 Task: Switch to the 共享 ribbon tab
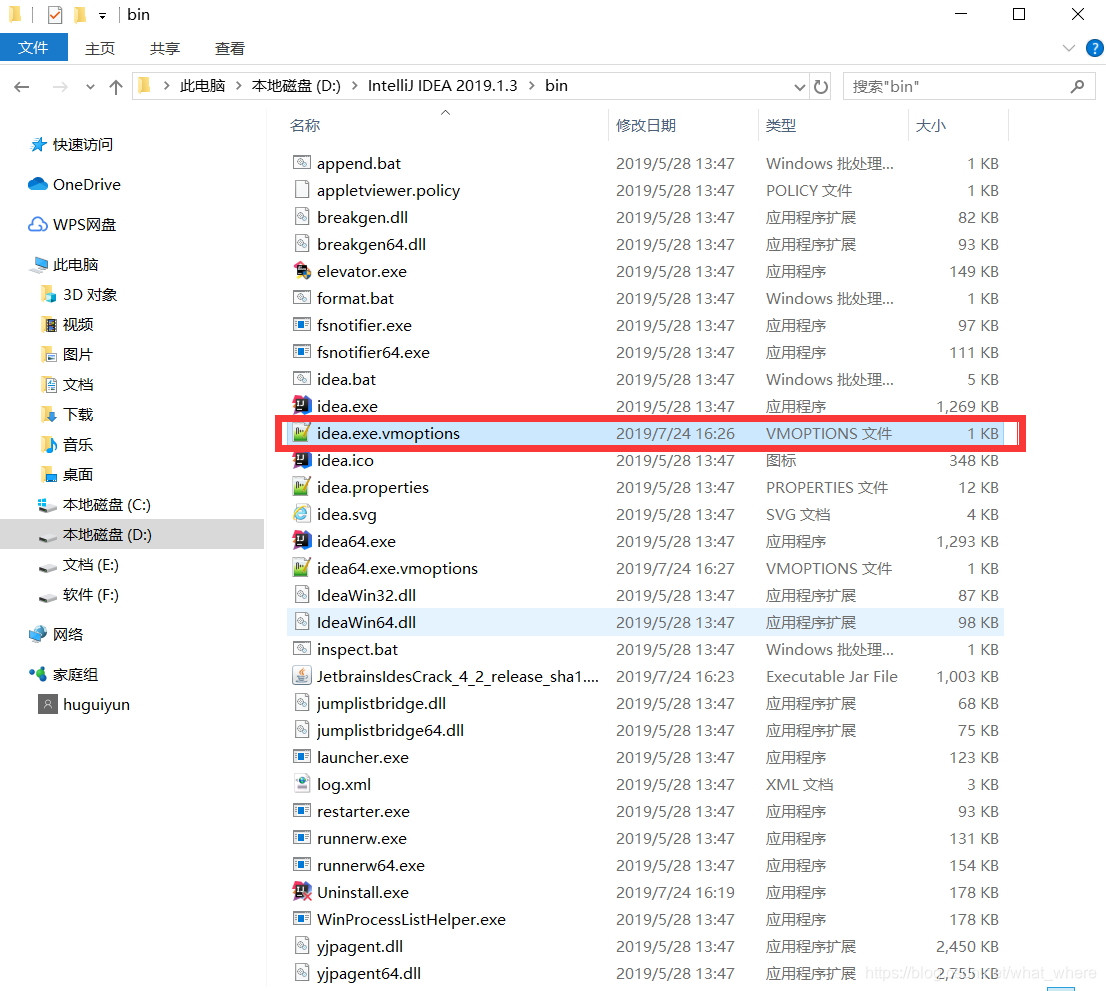pyautogui.click(x=165, y=48)
